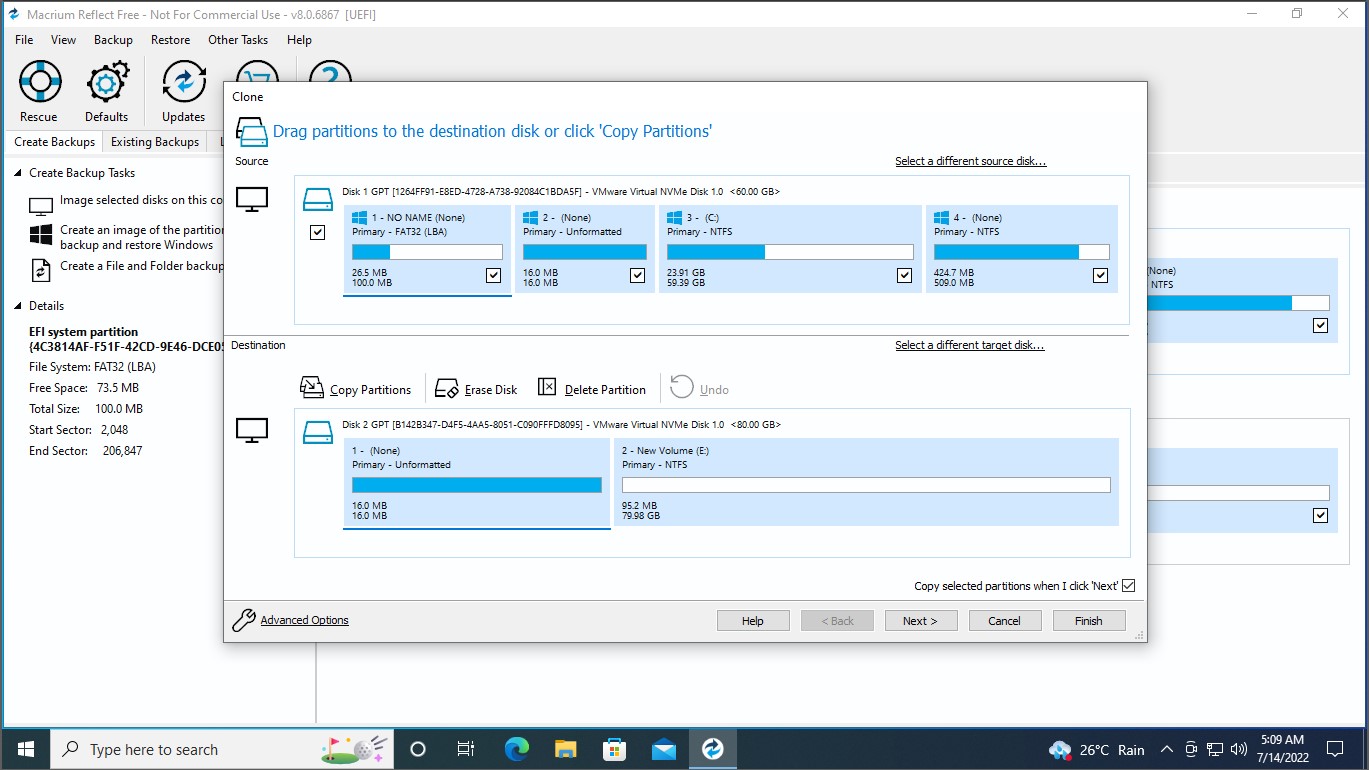Select destination partition 1 Unformatted

pos(477,482)
